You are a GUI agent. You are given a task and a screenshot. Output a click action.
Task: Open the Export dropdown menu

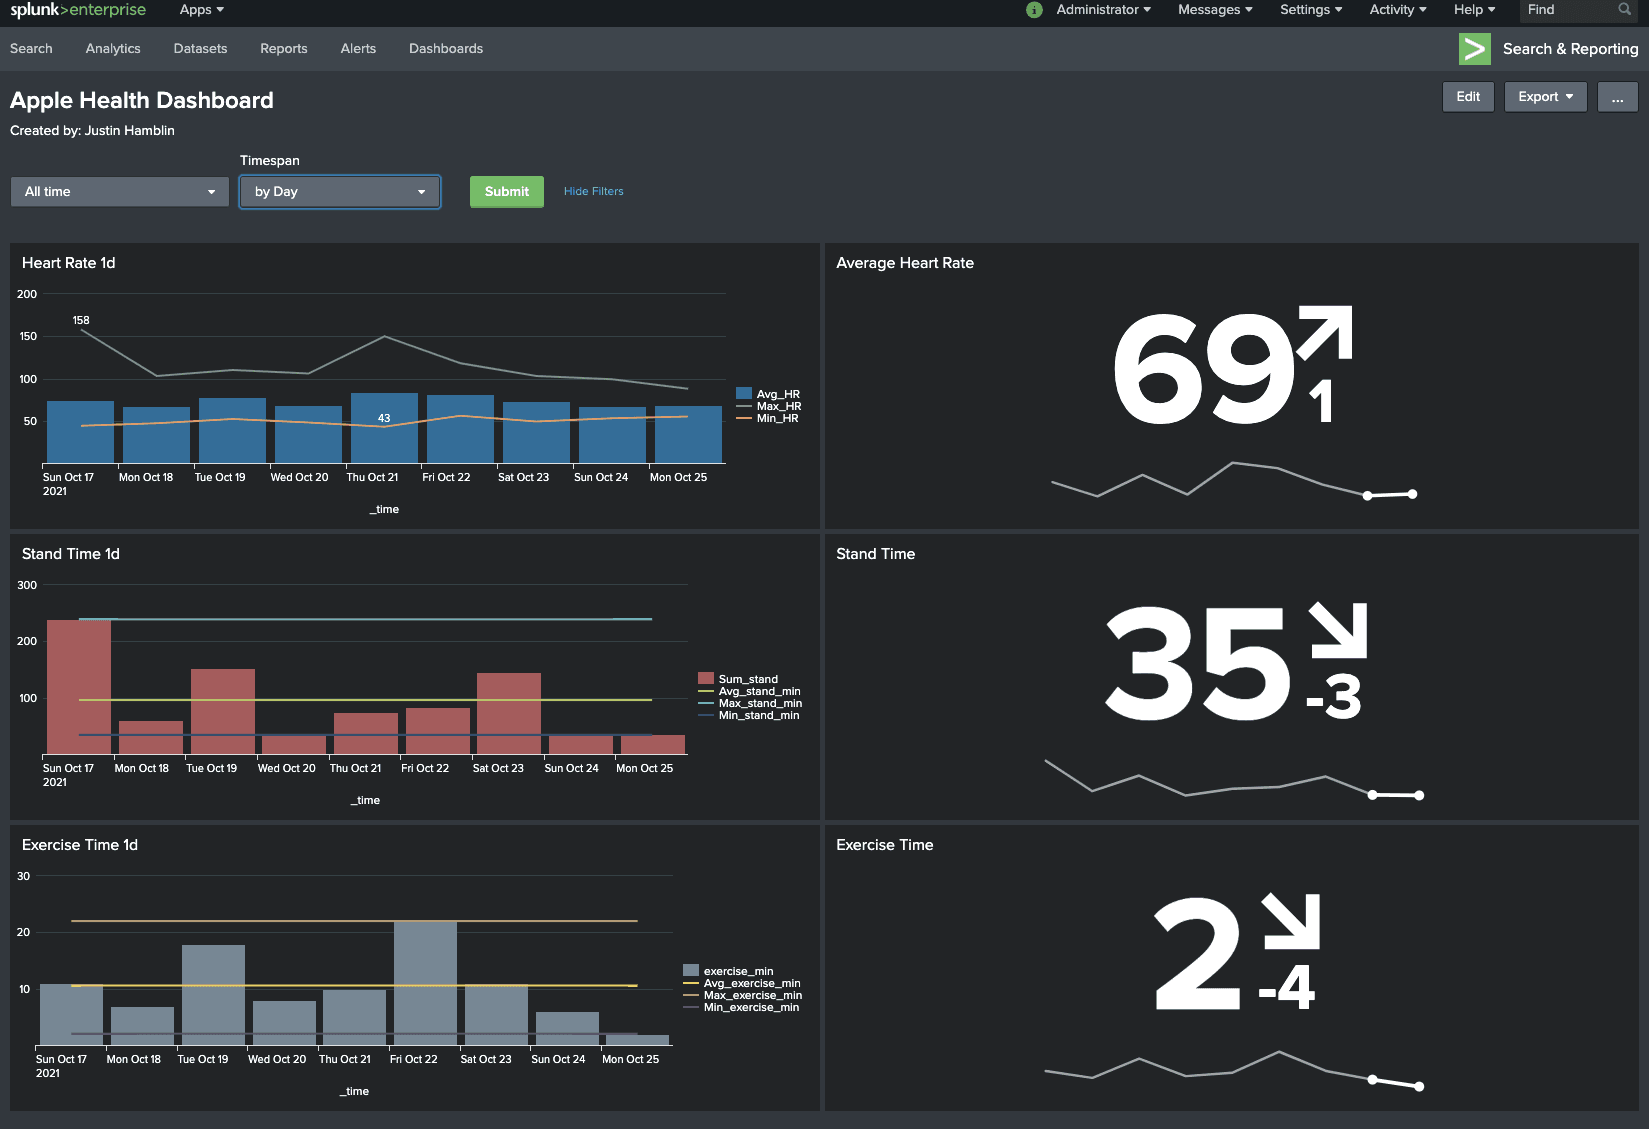coord(1545,97)
